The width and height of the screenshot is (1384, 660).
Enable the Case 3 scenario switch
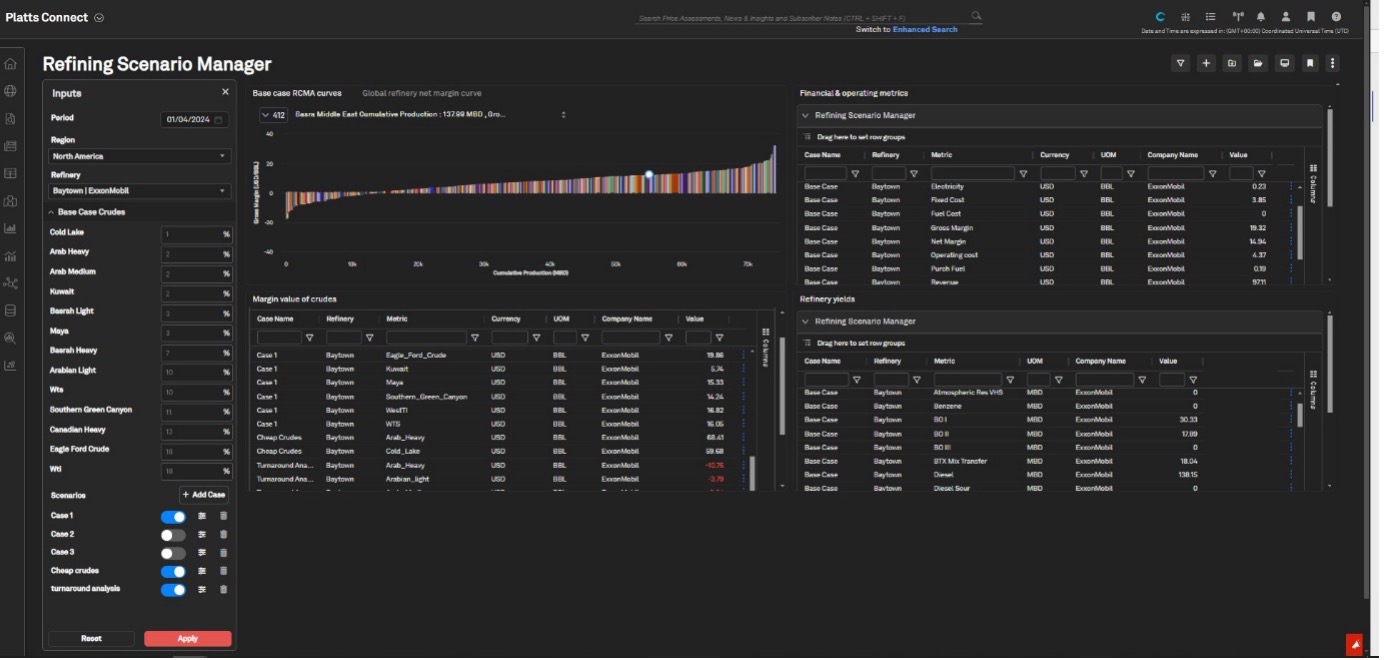click(173, 553)
